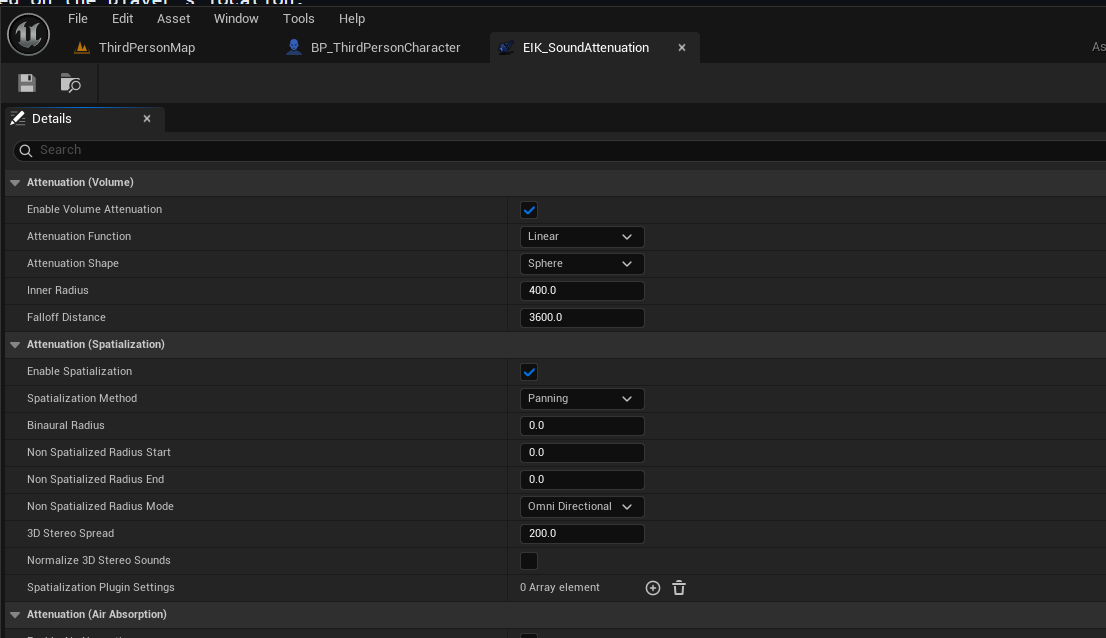Viewport: 1106px width, 638px height.
Task: Open the Attenuation Shape dropdown
Action: pyautogui.click(x=581, y=264)
